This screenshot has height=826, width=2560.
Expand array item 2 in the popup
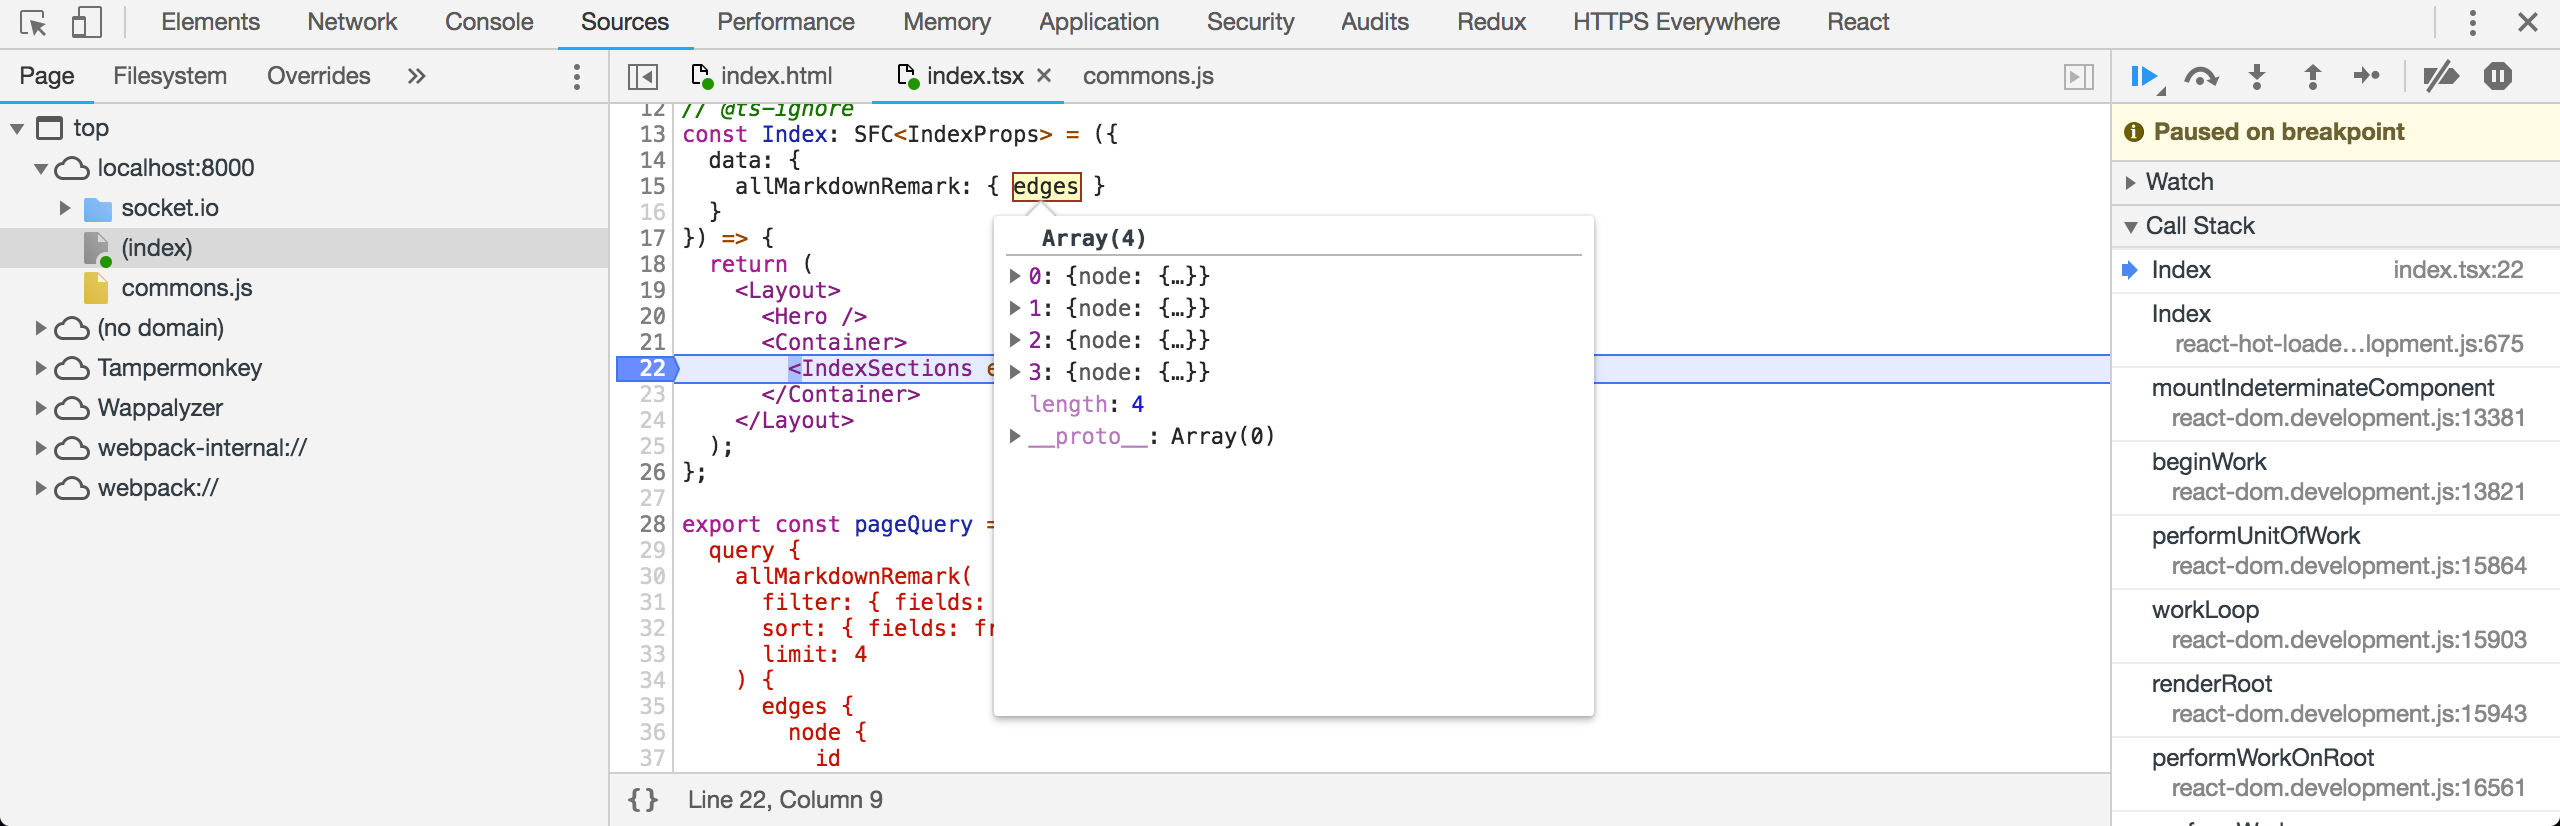[x=1015, y=340]
